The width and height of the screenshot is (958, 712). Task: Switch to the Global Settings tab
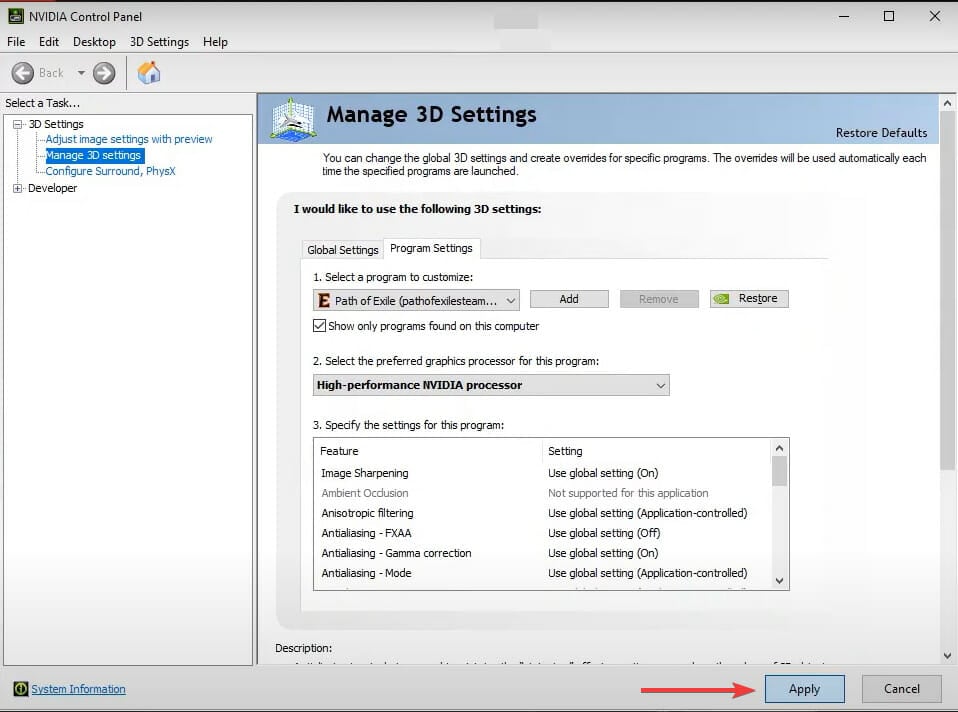click(x=343, y=249)
